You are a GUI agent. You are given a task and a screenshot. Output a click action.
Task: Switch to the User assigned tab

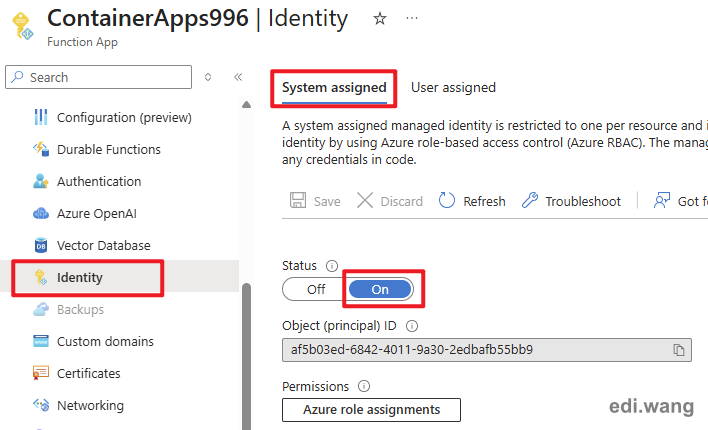pyautogui.click(x=453, y=88)
